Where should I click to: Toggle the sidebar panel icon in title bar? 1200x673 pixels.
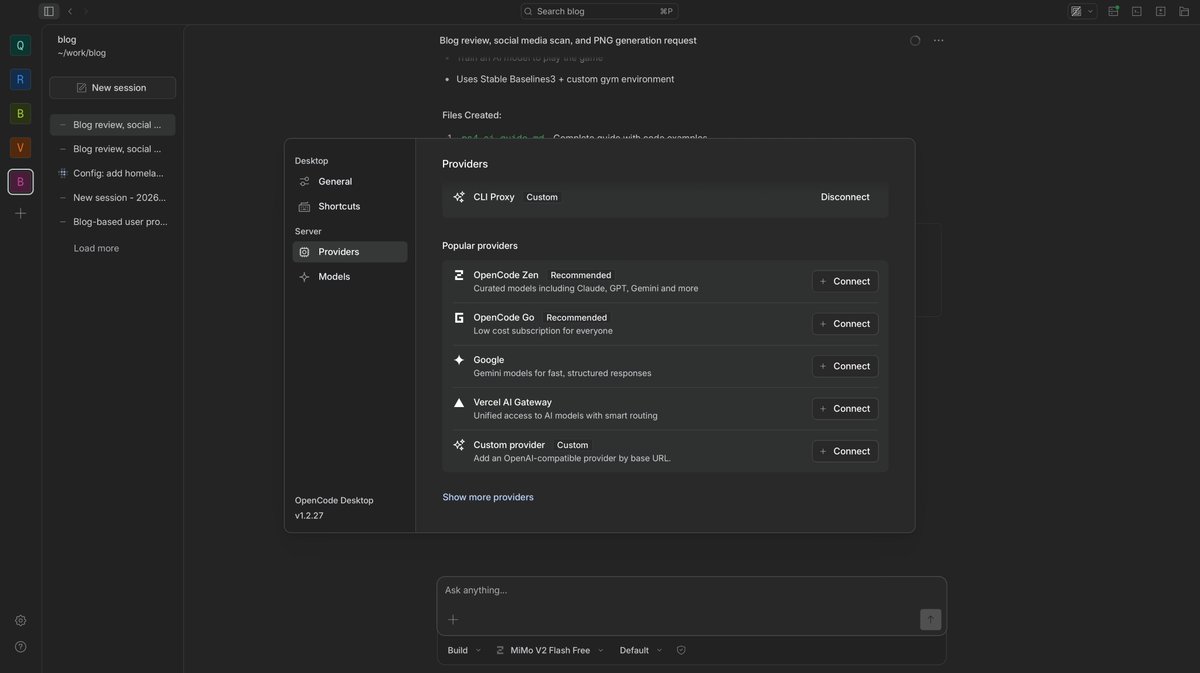tap(48, 11)
